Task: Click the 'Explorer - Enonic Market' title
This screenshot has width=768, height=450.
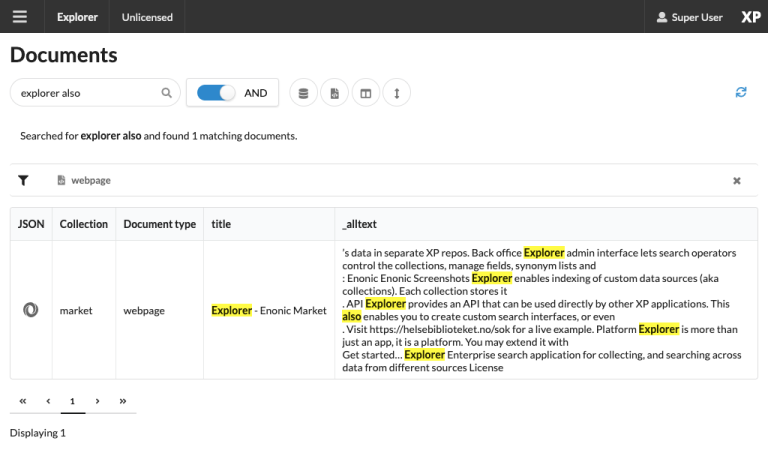Action: (x=269, y=310)
